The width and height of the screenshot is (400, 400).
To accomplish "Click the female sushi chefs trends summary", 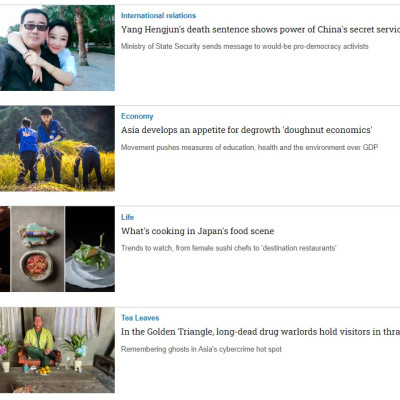I will pos(229,248).
